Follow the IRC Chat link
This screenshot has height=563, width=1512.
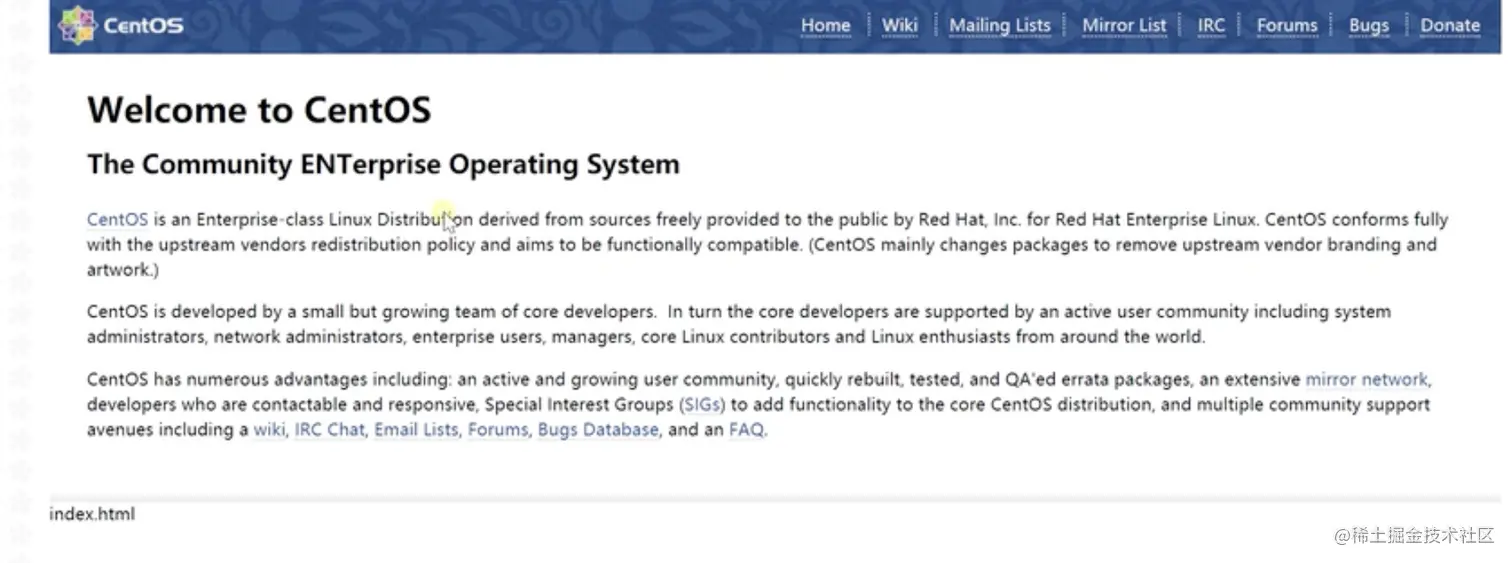[x=329, y=430]
